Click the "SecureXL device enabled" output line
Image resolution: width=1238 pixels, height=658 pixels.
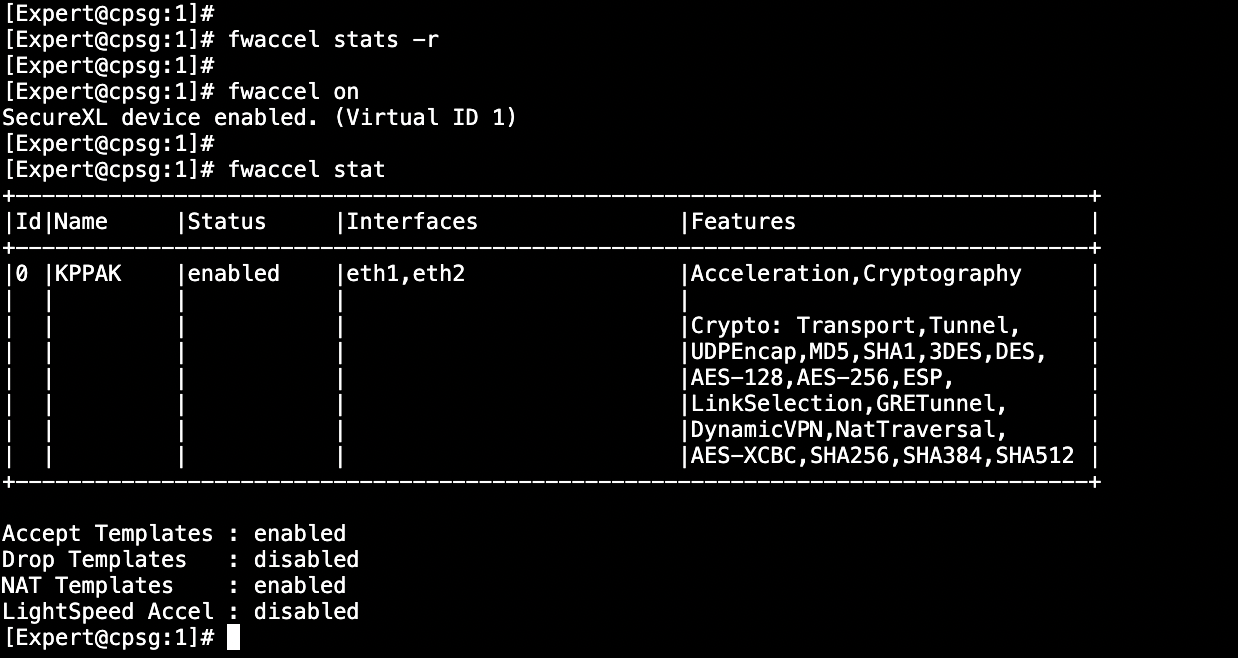pyautogui.click(x=259, y=117)
